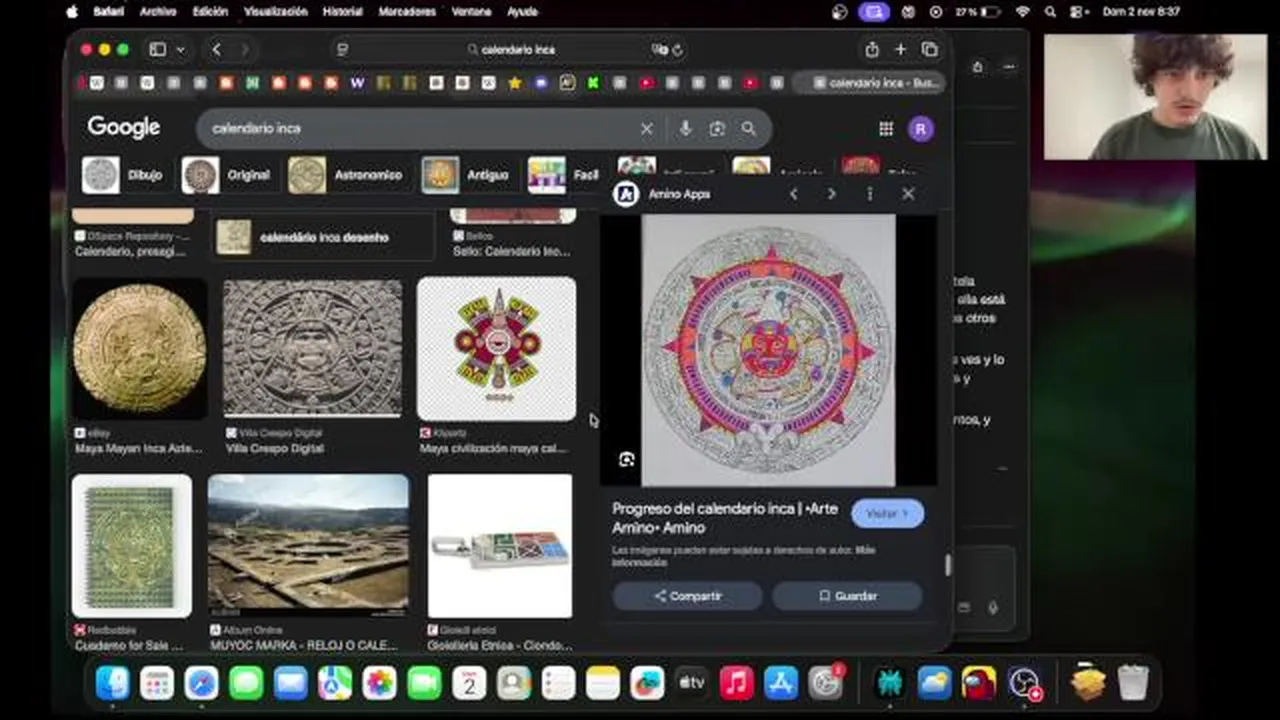1280x720 pixels.
Task: Open Photos app from the Dock
Action: click(379, 683)
